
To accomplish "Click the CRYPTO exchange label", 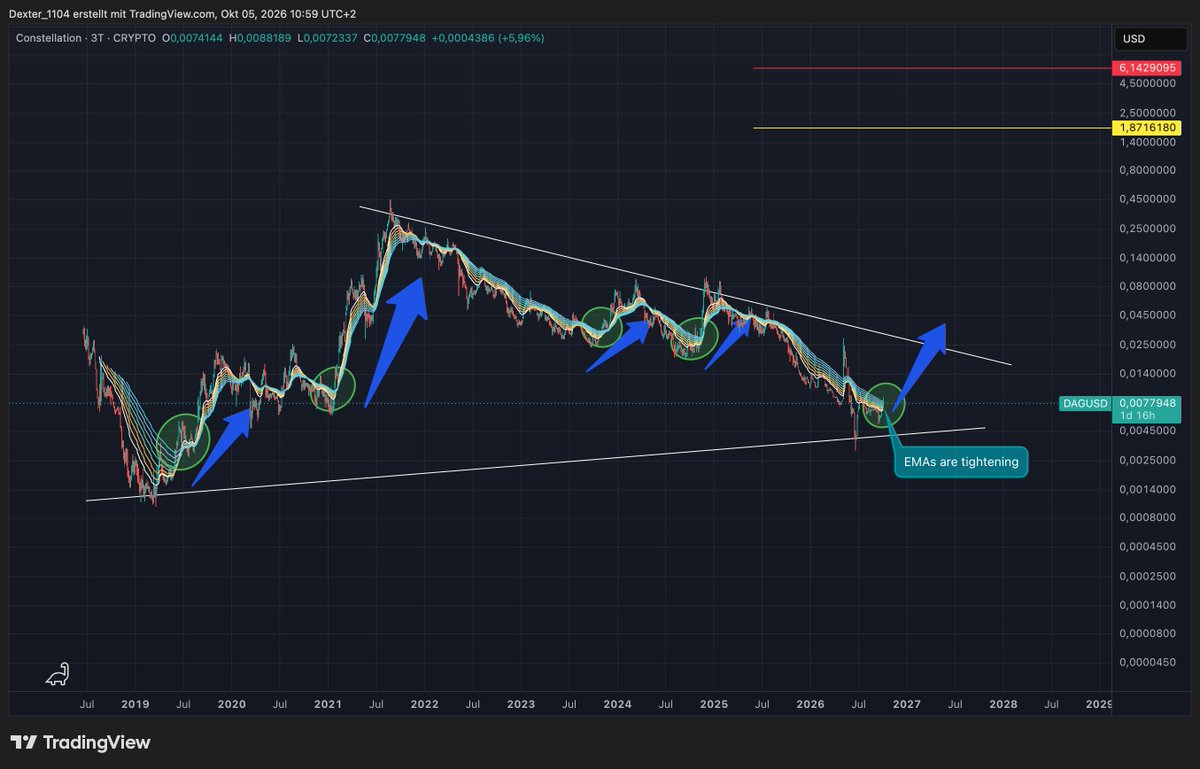I will 135,39.
